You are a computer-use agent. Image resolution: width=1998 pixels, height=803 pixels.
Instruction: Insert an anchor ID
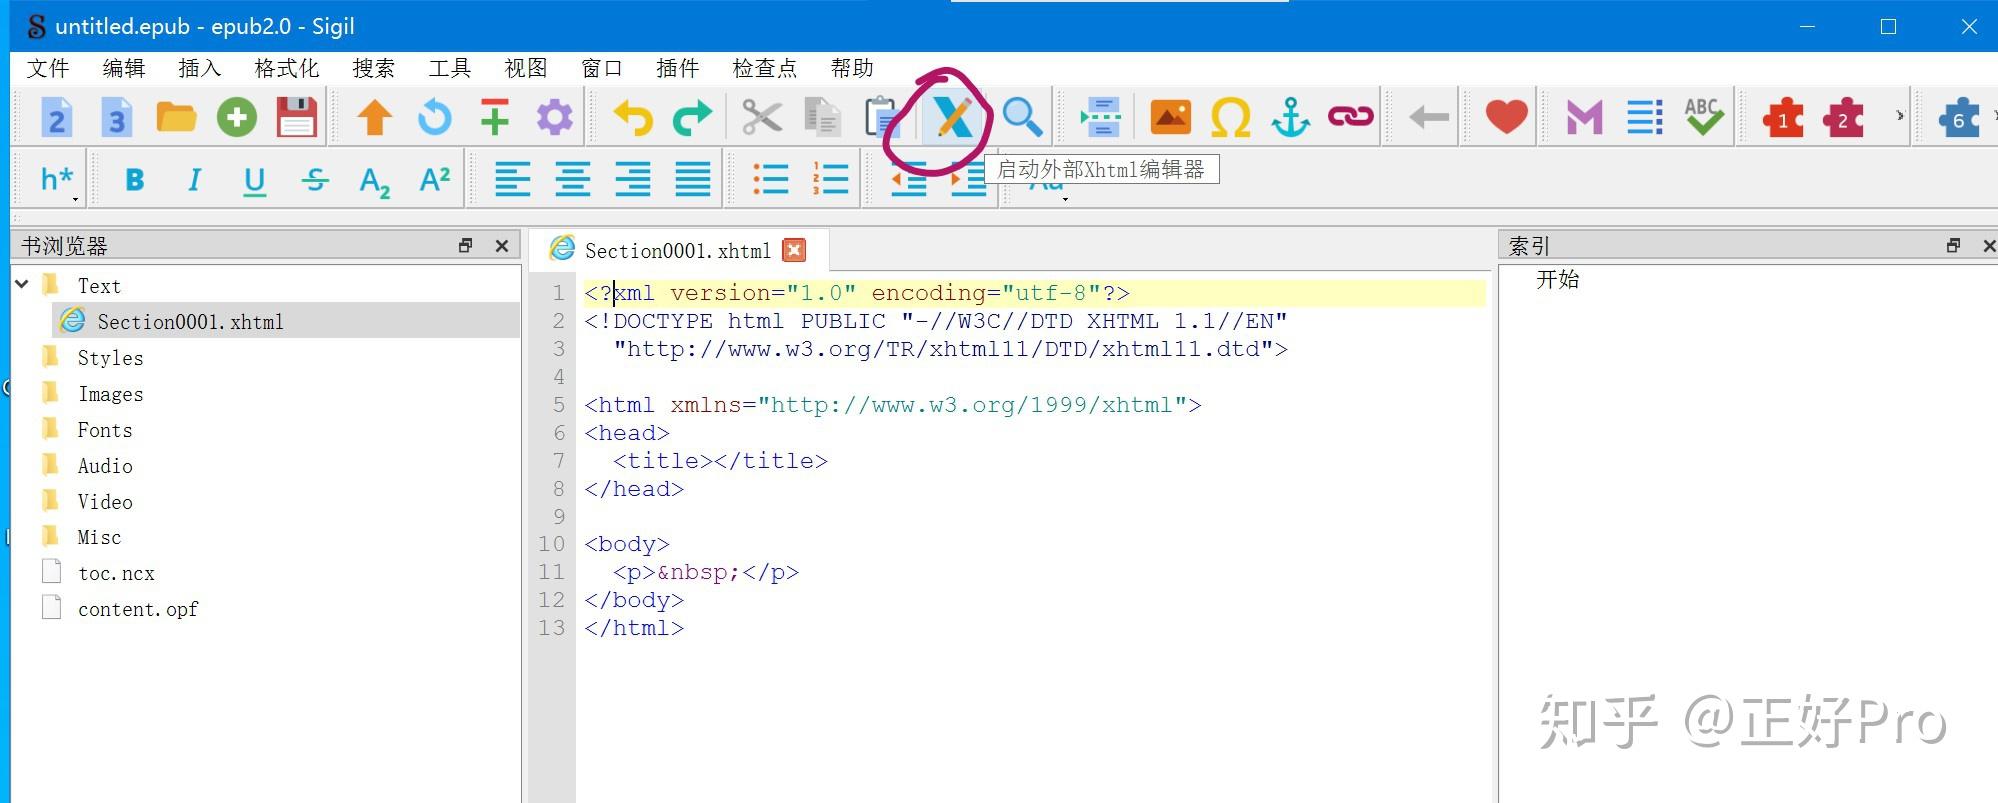[x=1291, y=117]
